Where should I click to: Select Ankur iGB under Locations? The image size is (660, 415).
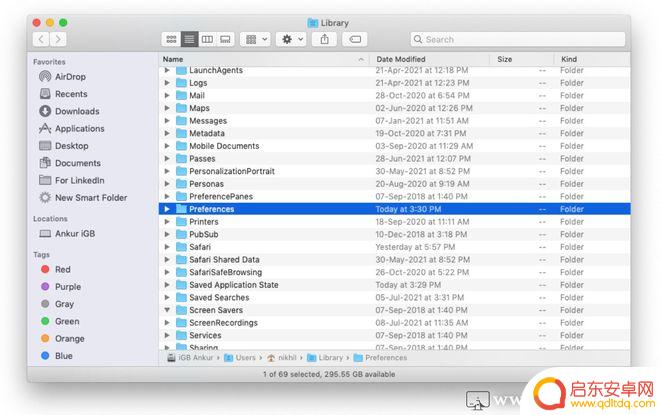[x=67, y=234]
